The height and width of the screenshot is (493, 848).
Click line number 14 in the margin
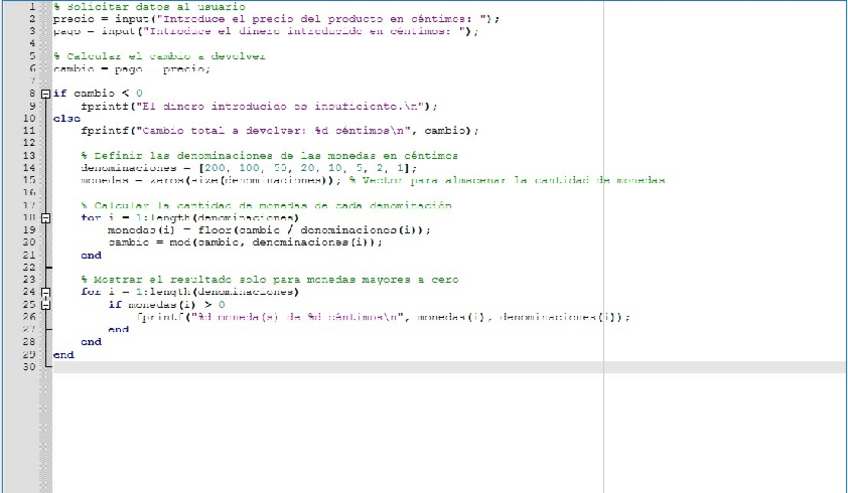tap(30, 168)
